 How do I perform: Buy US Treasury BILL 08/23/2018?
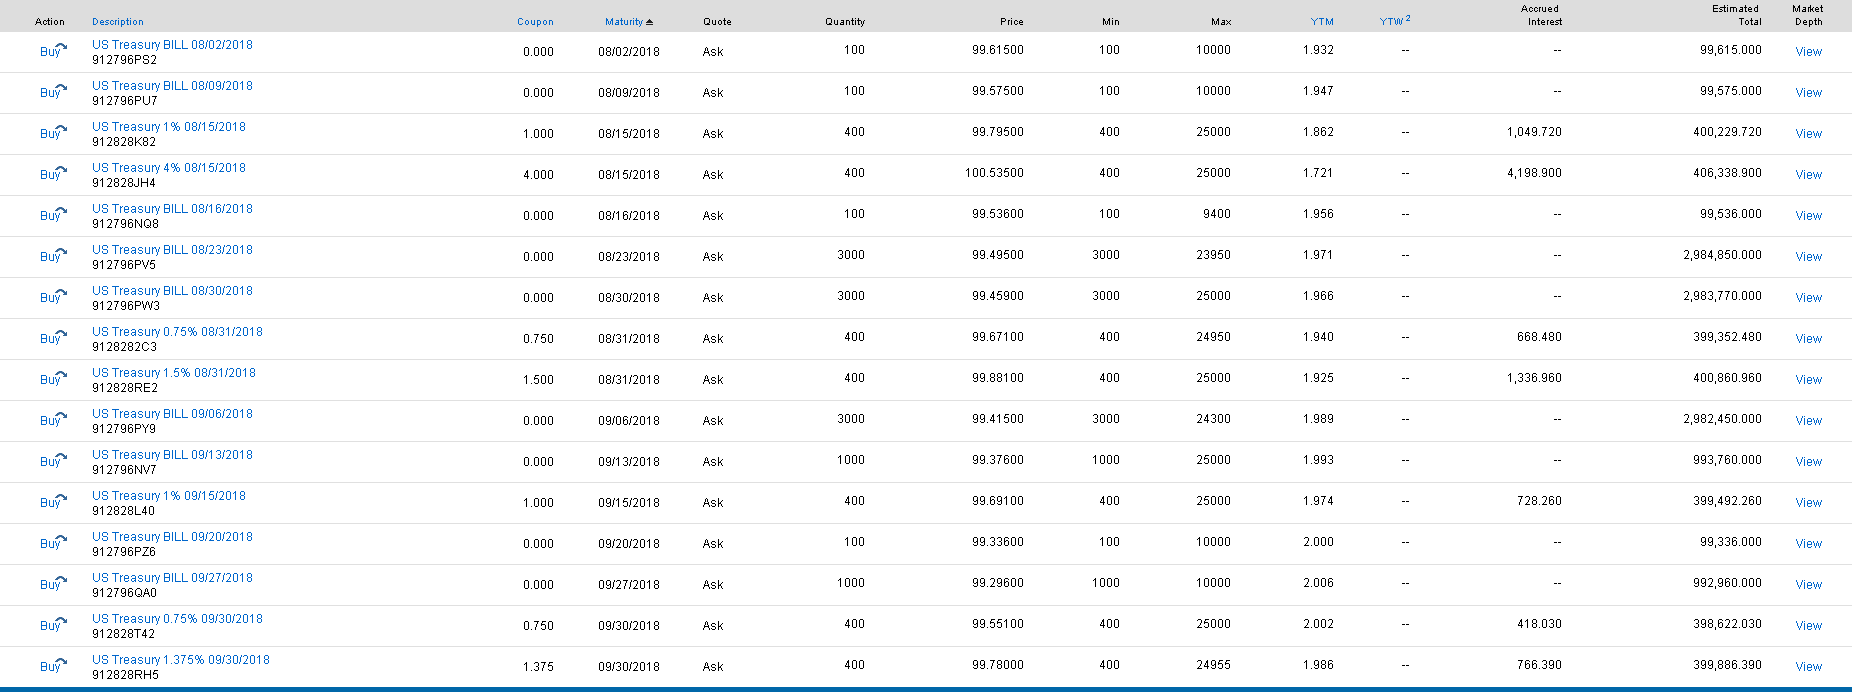click(x=52, y=256)
